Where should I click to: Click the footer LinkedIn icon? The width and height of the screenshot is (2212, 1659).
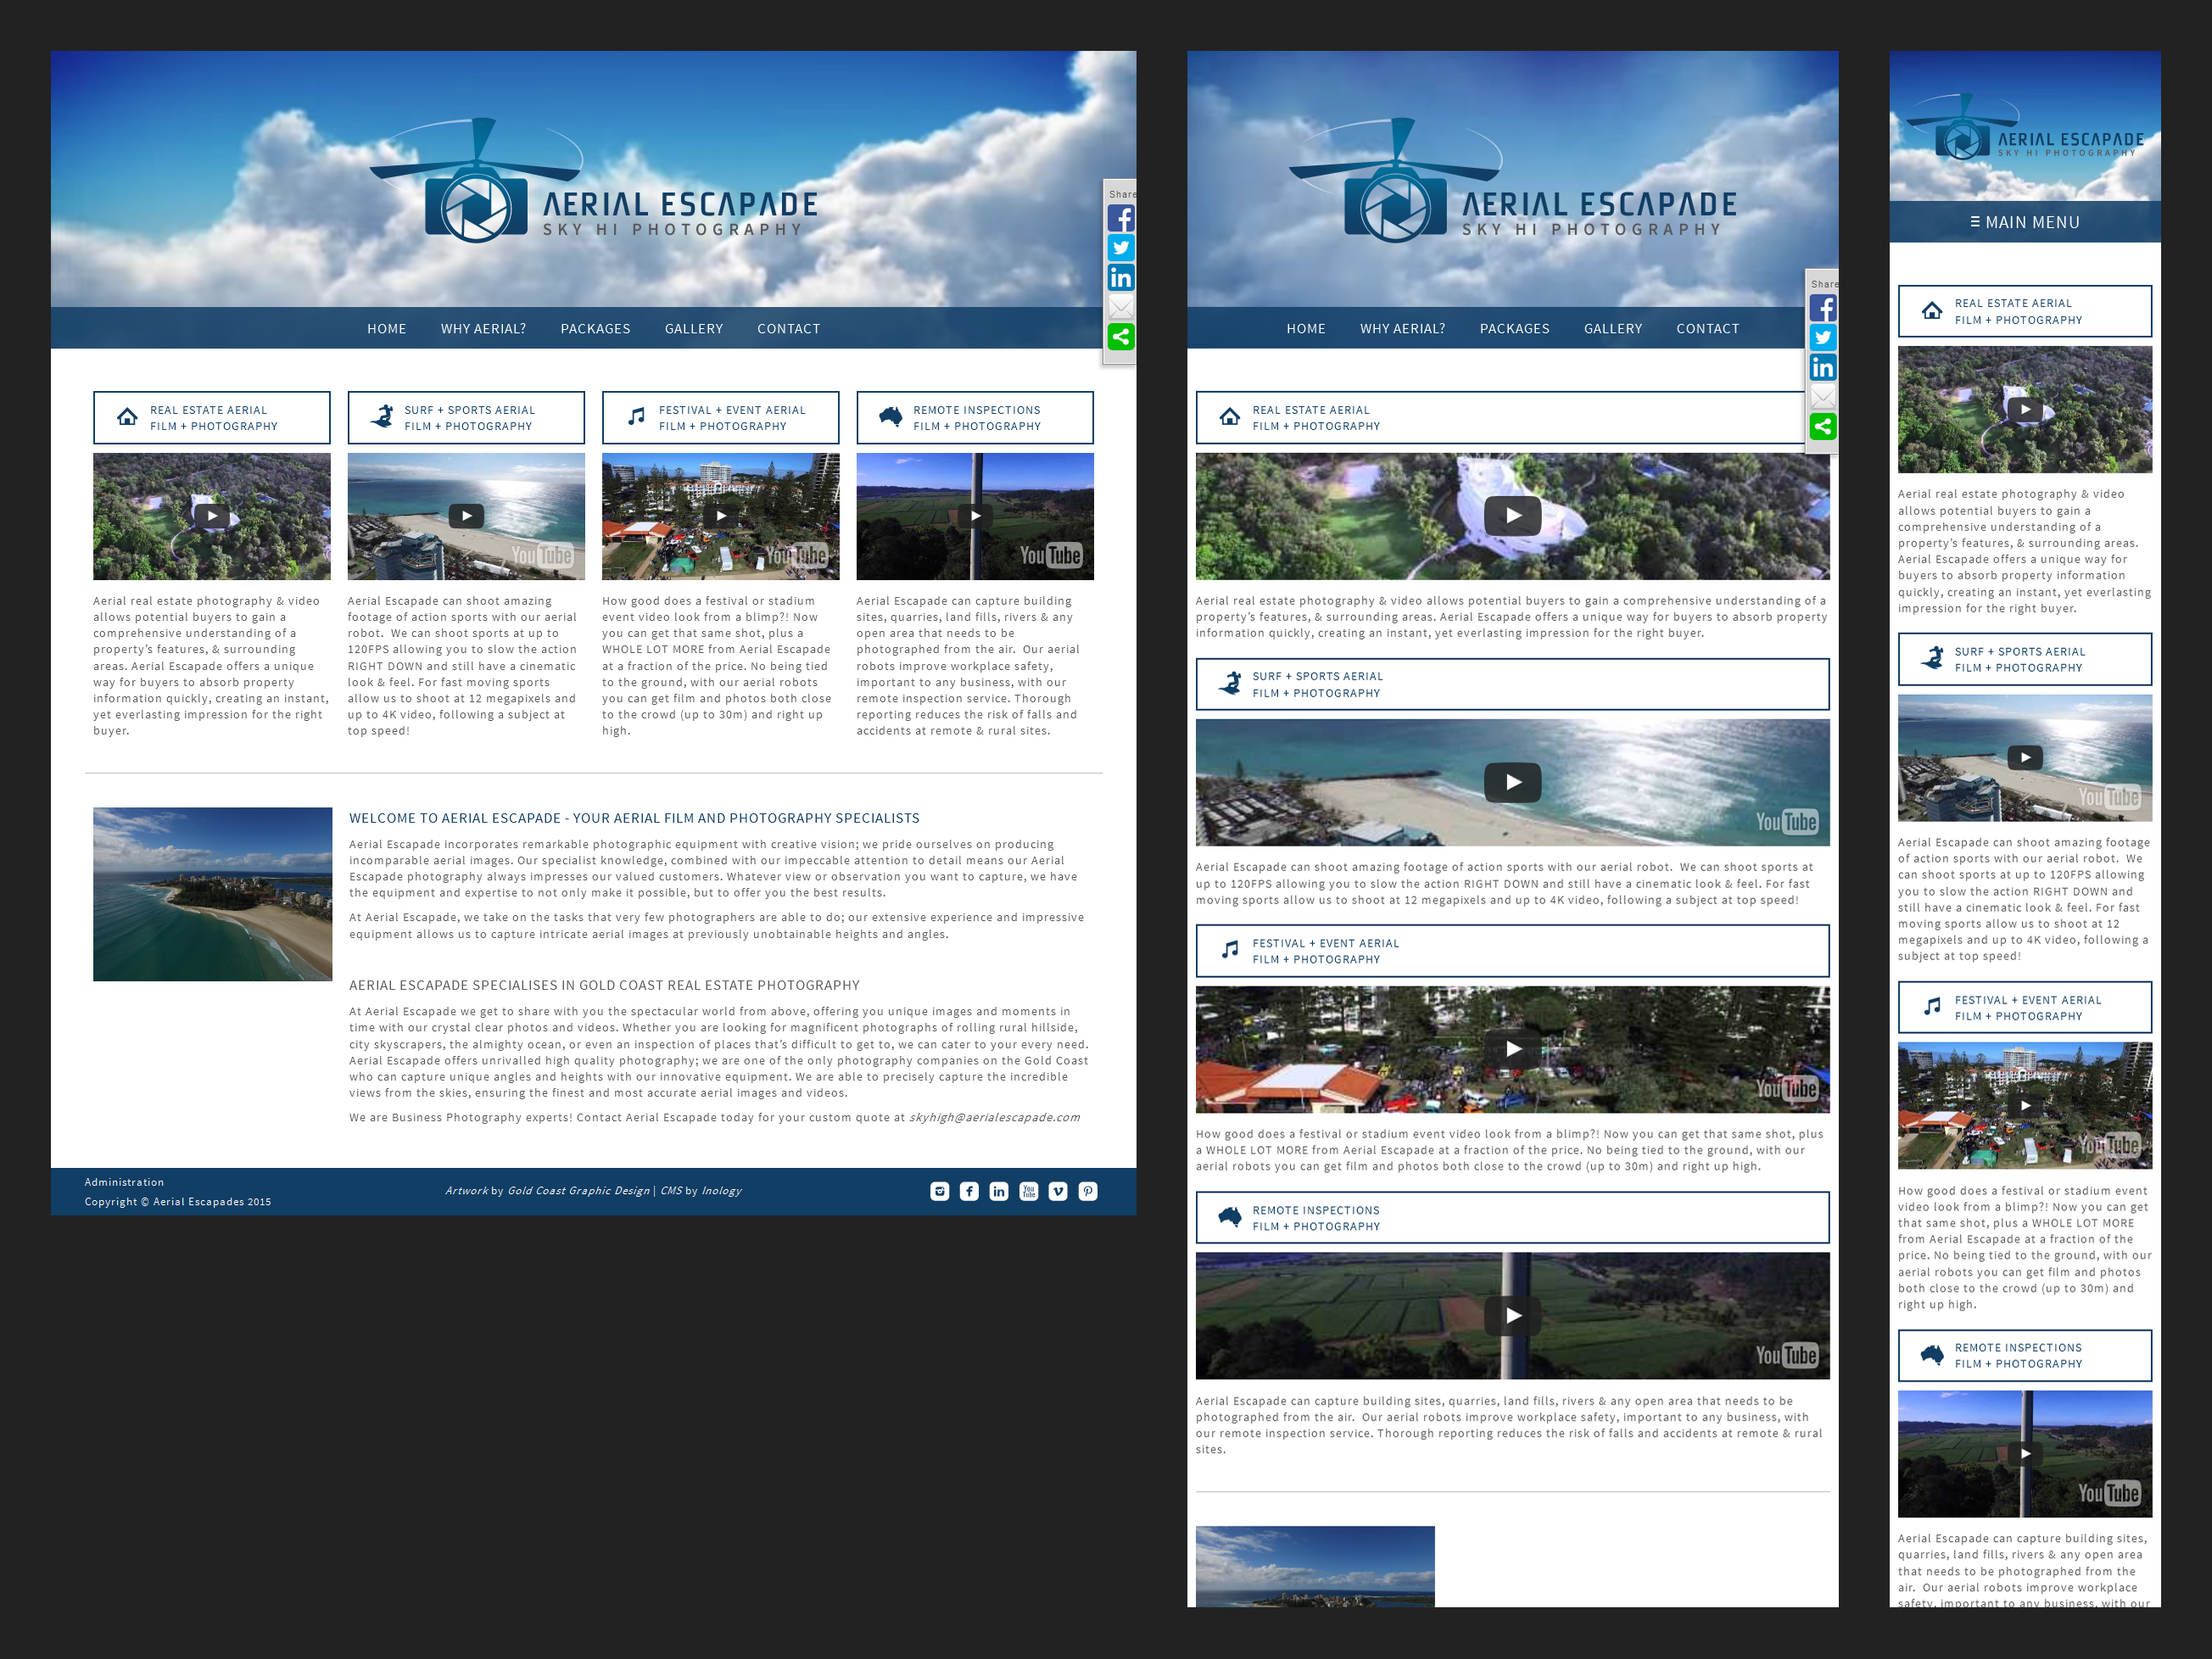click(999, 1191)
